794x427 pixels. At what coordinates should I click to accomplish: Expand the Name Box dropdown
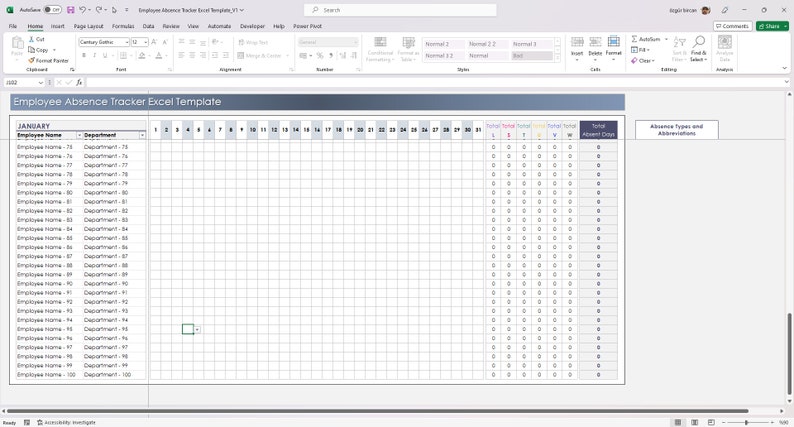click(x=41, y=82)
